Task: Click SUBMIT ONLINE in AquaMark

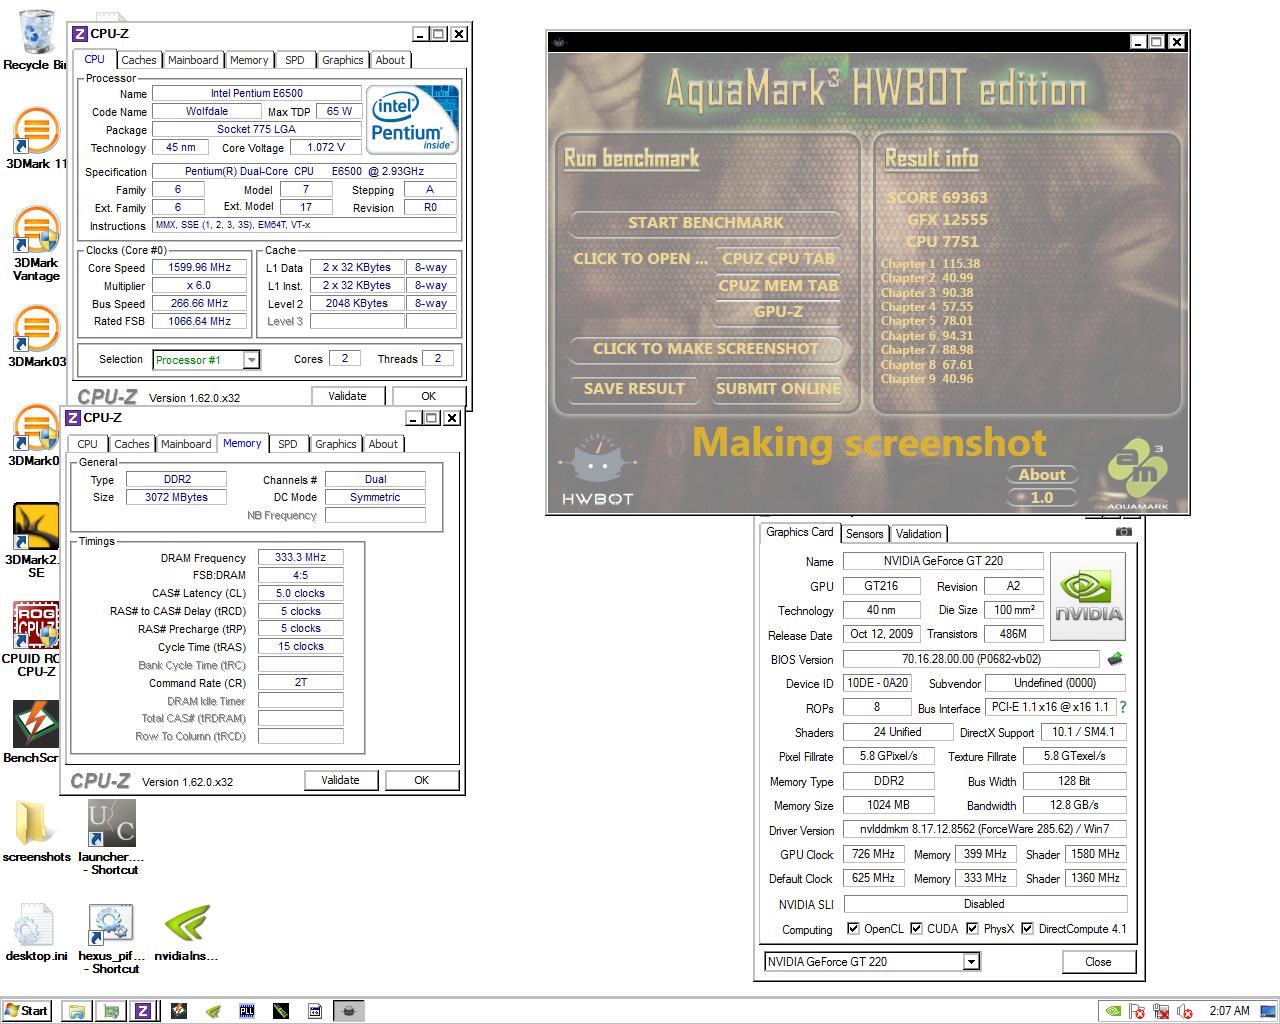Action: click(x=778, y=388)
